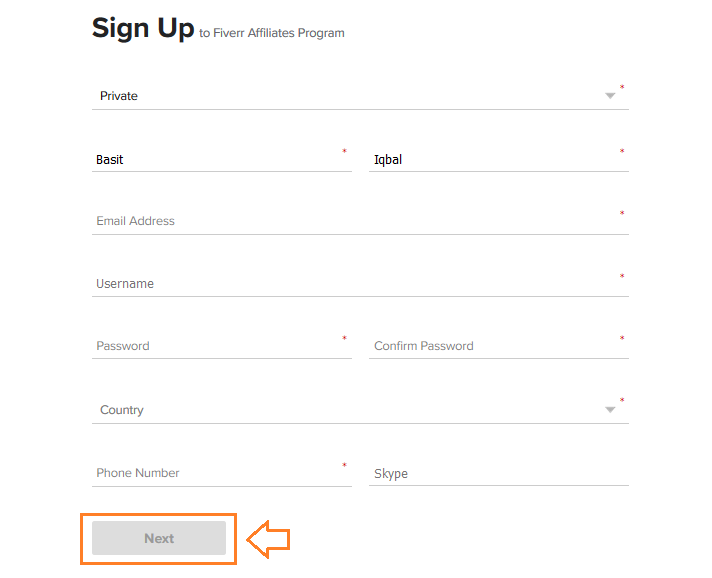Click the arrow icon on the Country selector
The height and width of the screenshot is (578, 712).
click(610, 410)
